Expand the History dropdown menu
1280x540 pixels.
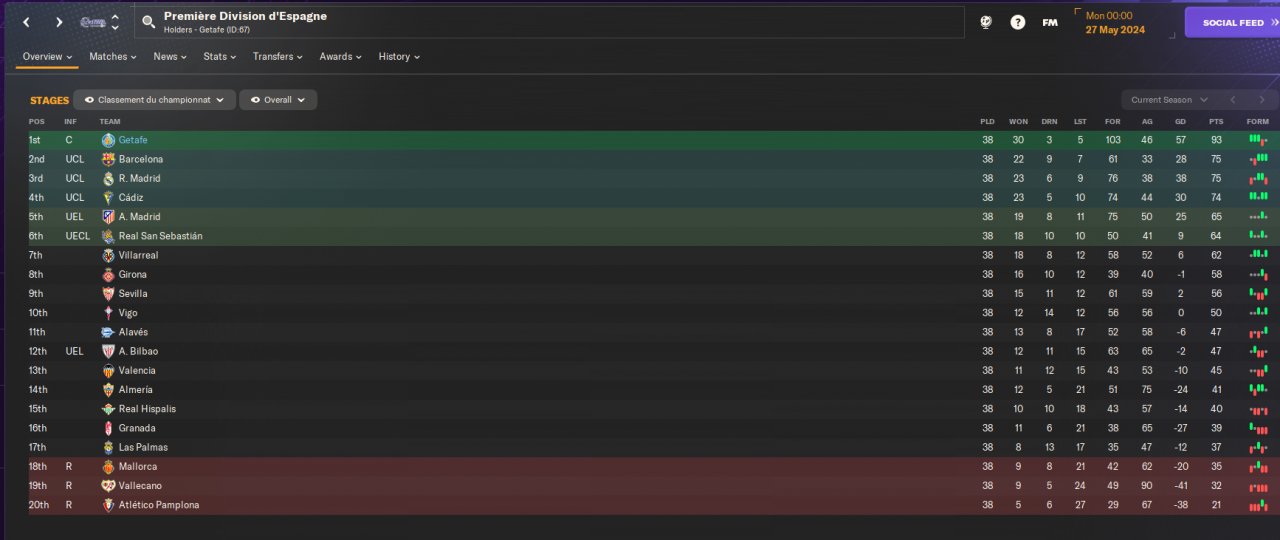[x=398, y=57]
